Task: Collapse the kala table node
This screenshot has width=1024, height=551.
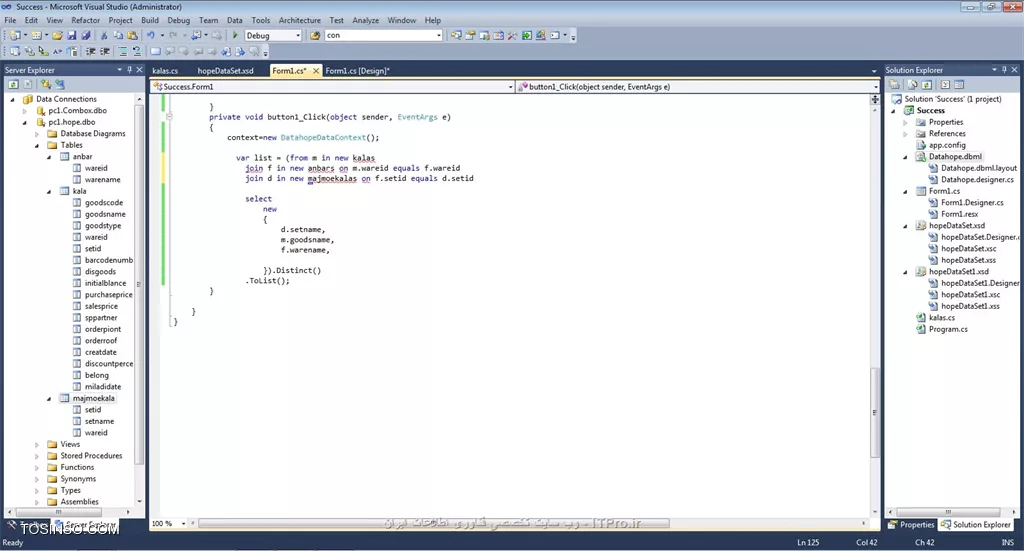Action: 49,191
